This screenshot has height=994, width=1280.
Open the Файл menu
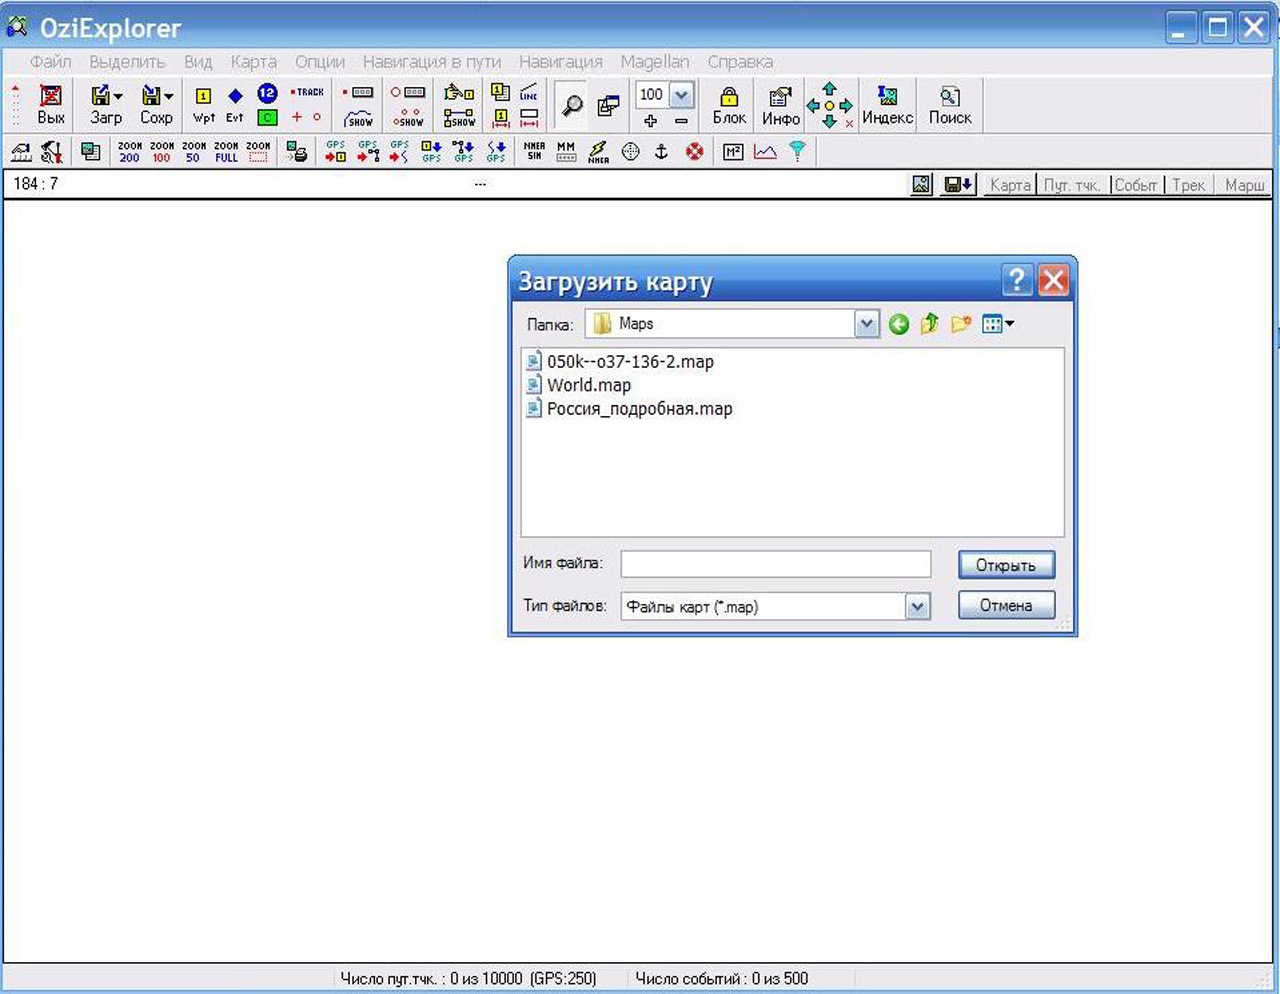(x=50, y=62)
